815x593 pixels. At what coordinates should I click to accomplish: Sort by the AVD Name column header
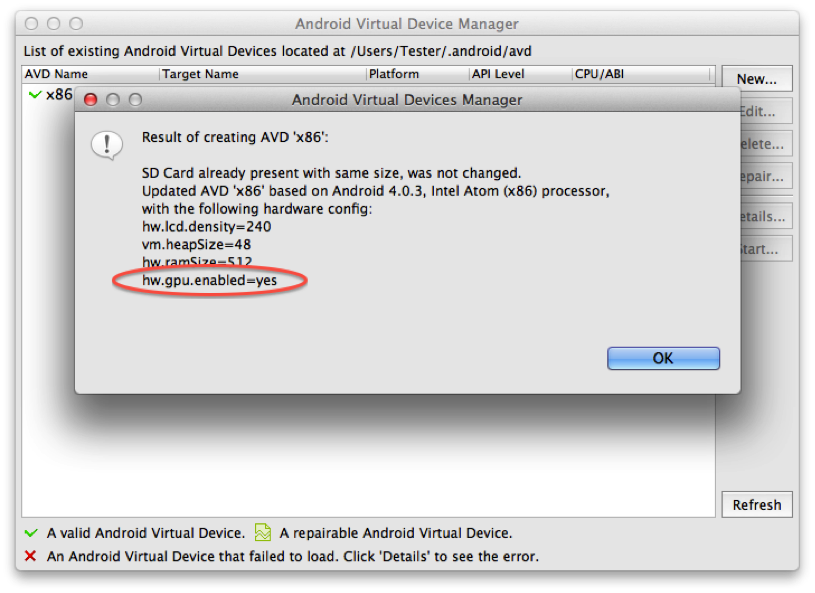[x=90, y=74]
